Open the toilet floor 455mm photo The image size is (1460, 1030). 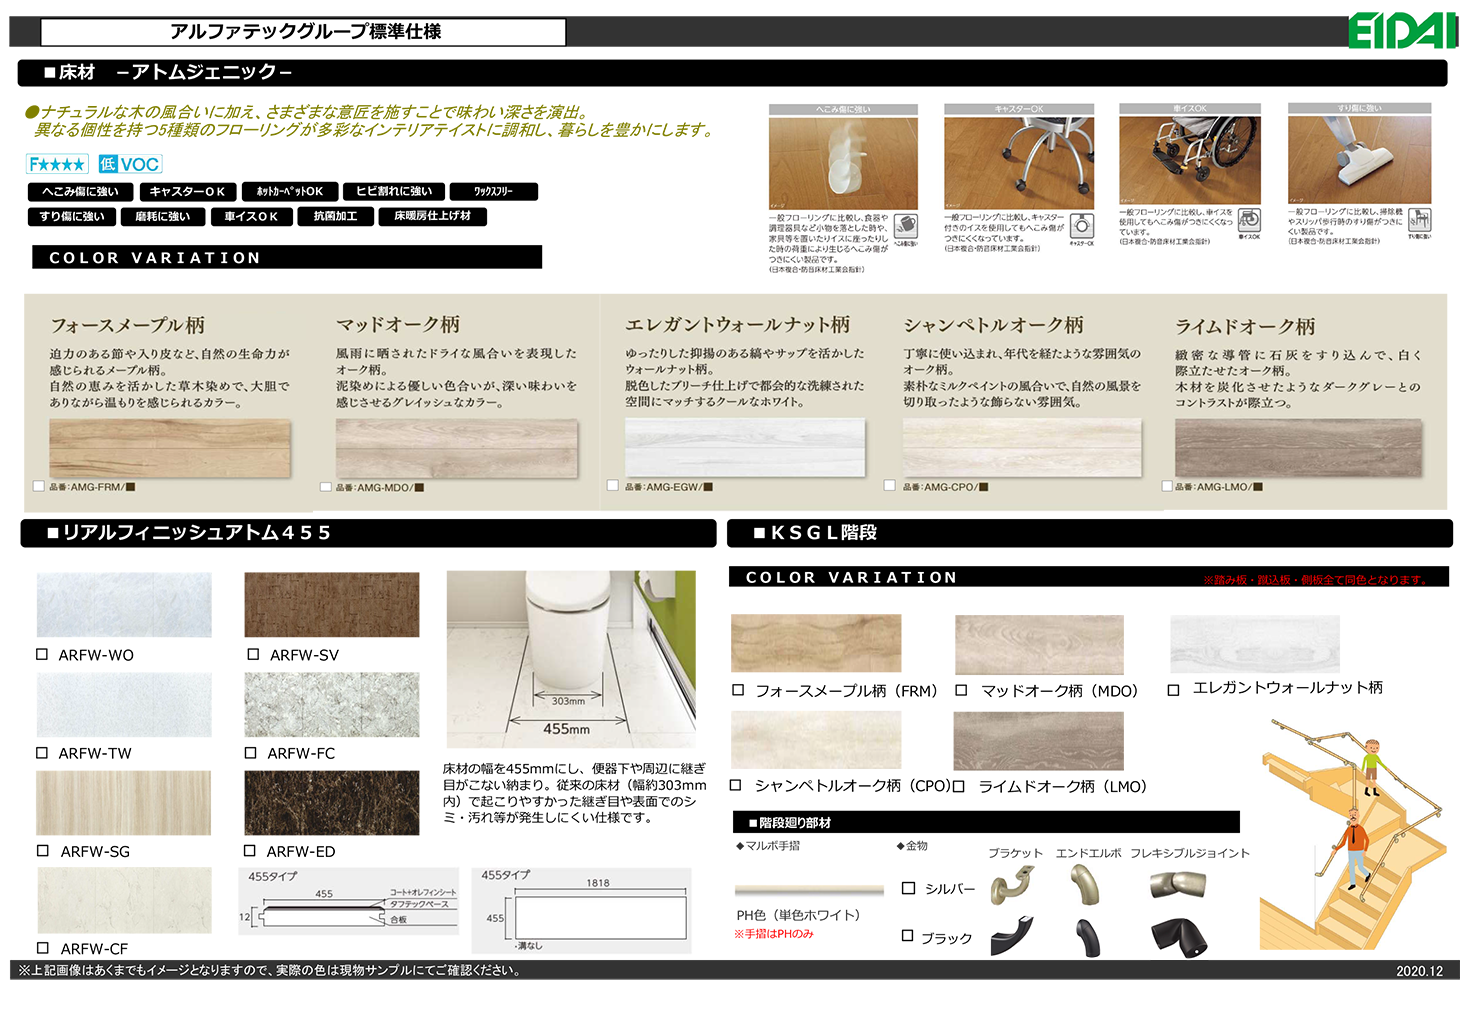[x=571, y=659]
